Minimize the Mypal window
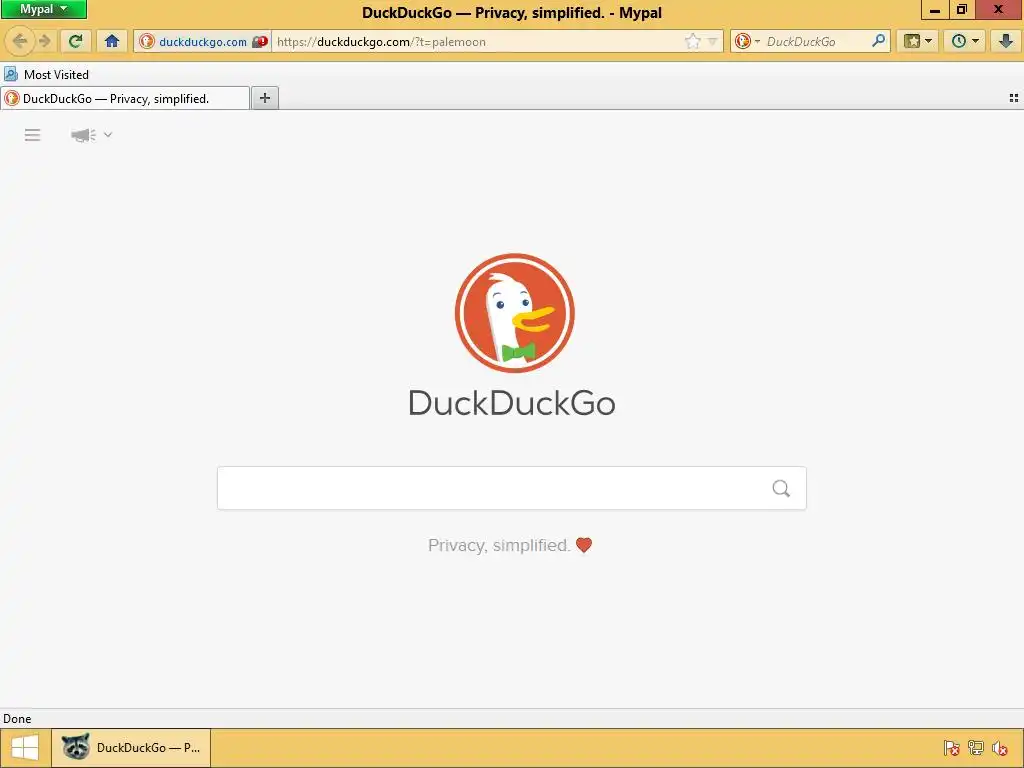Viewport: 1024px width, 768px height. coord(935,10)
